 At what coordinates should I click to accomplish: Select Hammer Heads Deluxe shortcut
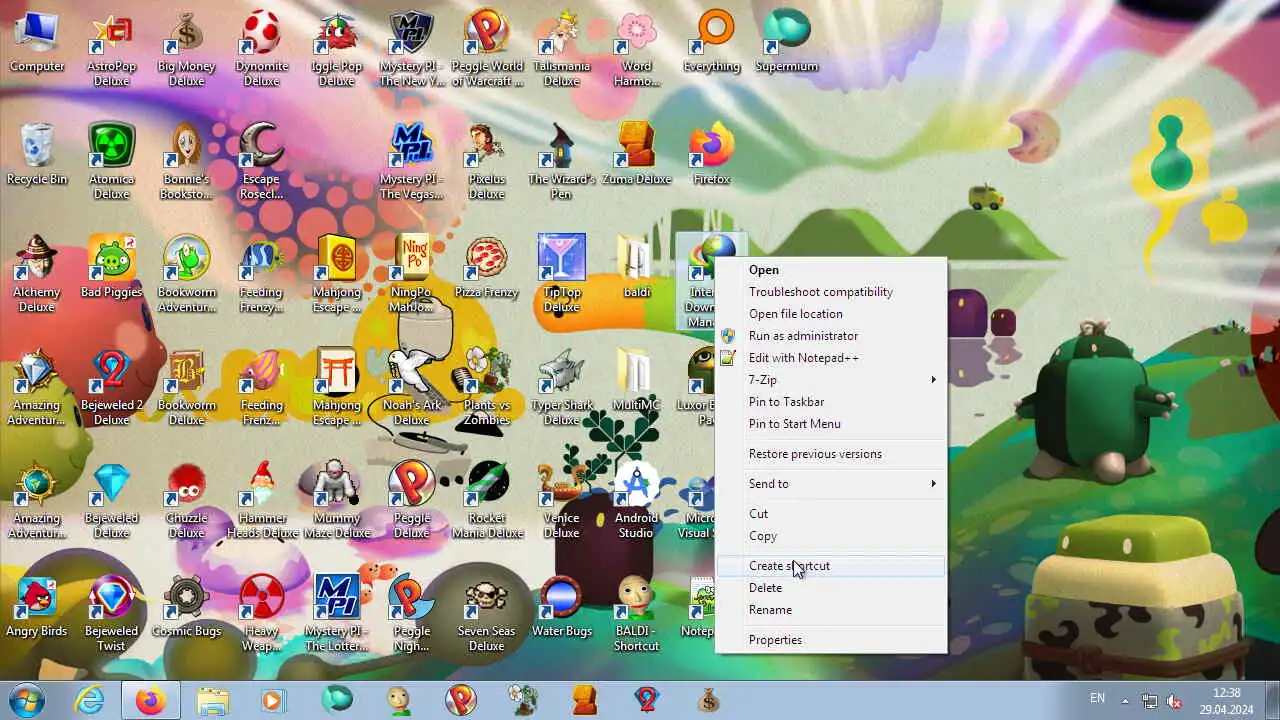262,501
